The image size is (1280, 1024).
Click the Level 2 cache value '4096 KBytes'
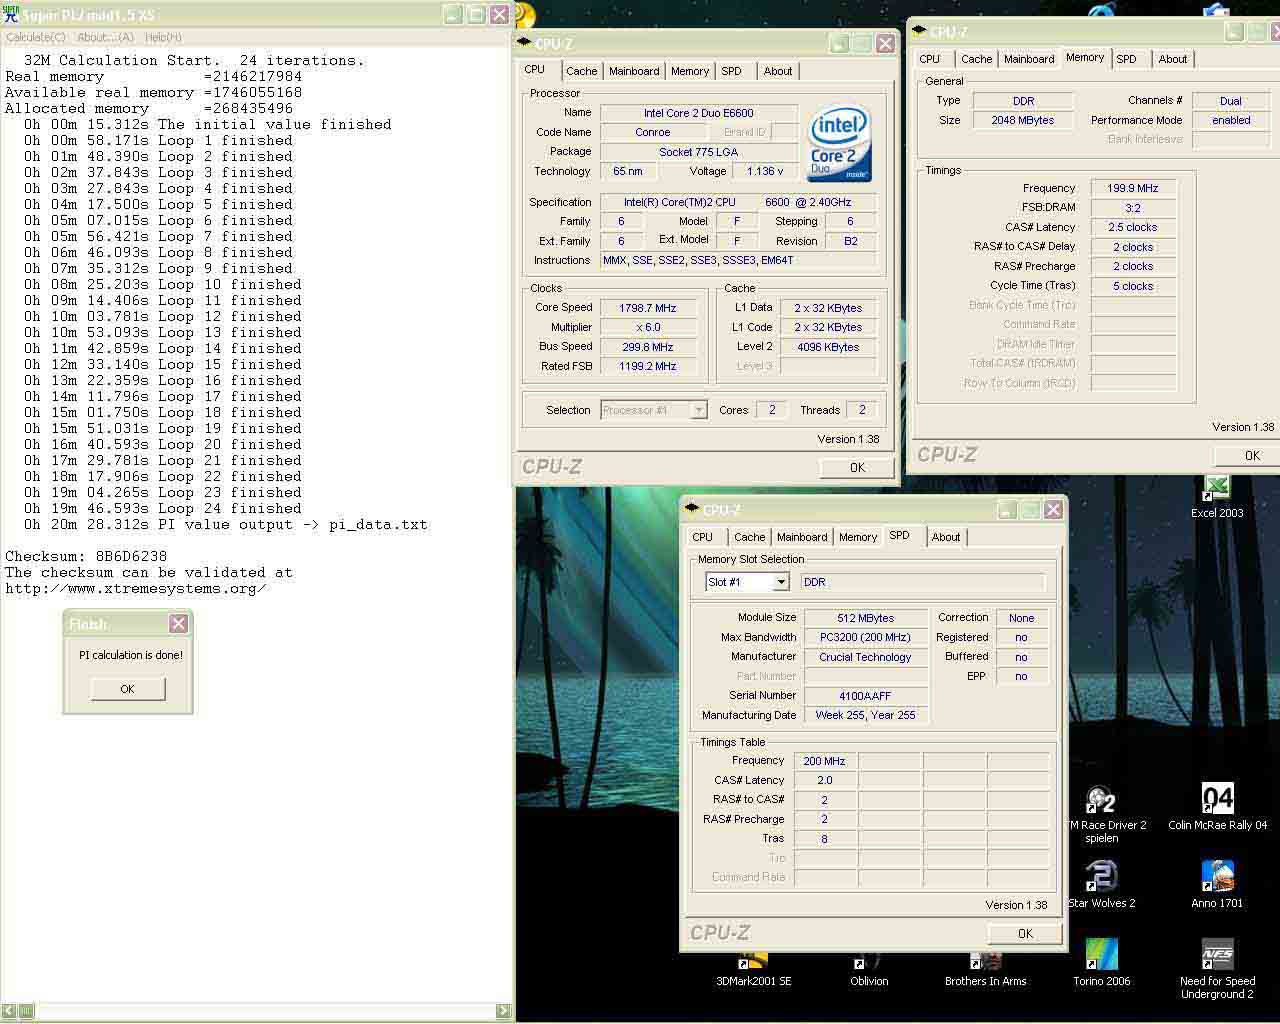[x=828, y=347]
